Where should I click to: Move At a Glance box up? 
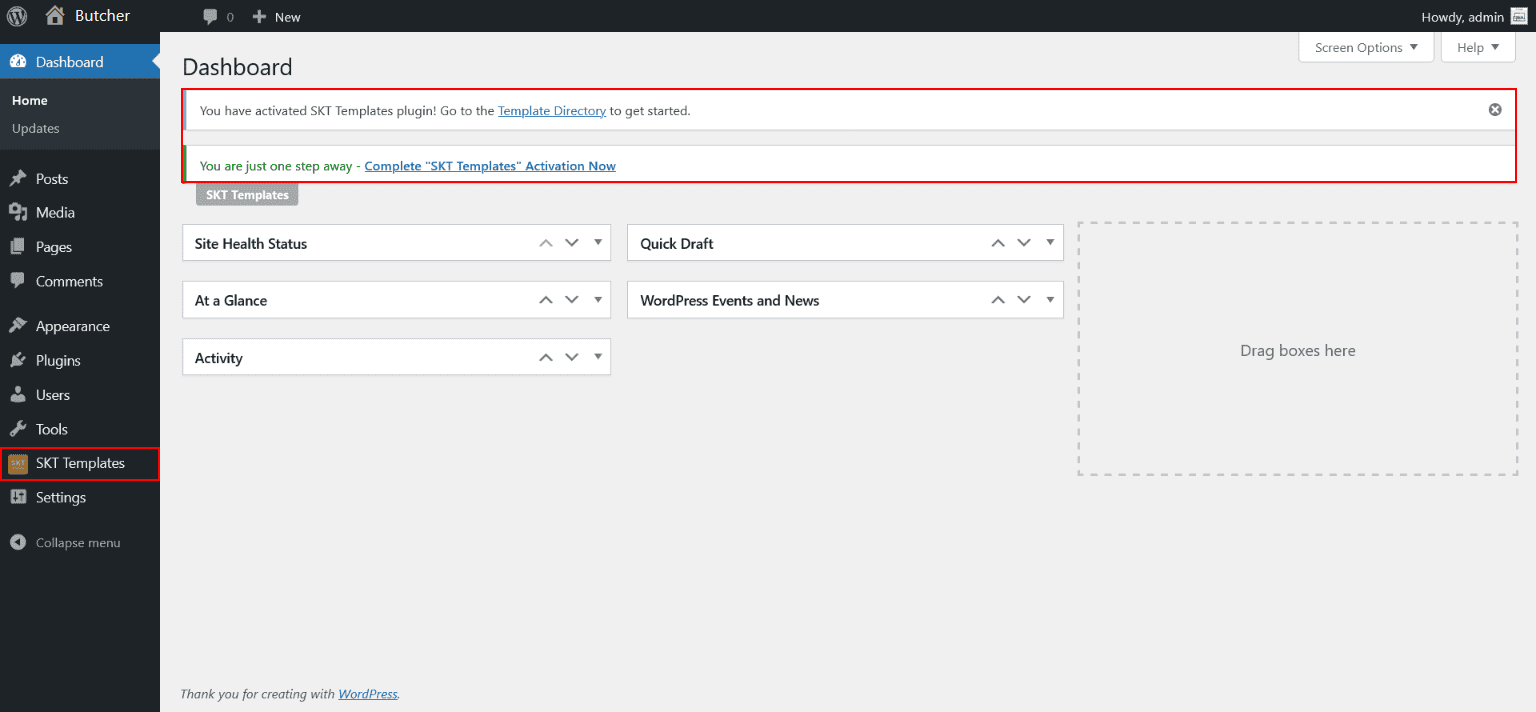[546, 300]
